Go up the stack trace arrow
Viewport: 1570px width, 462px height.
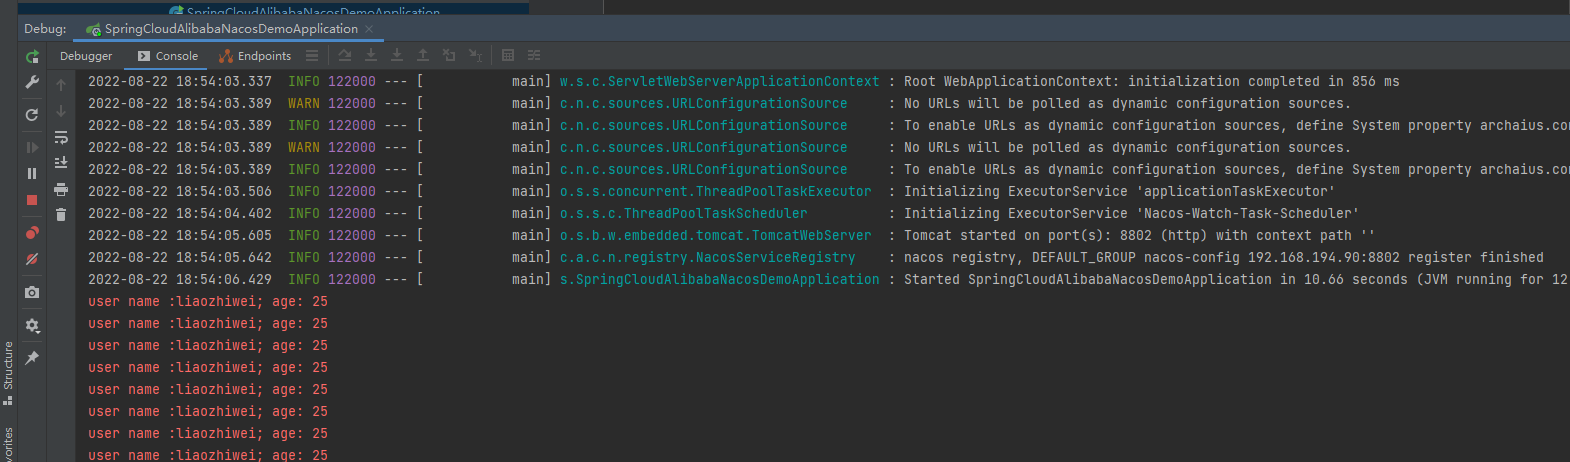61,85
